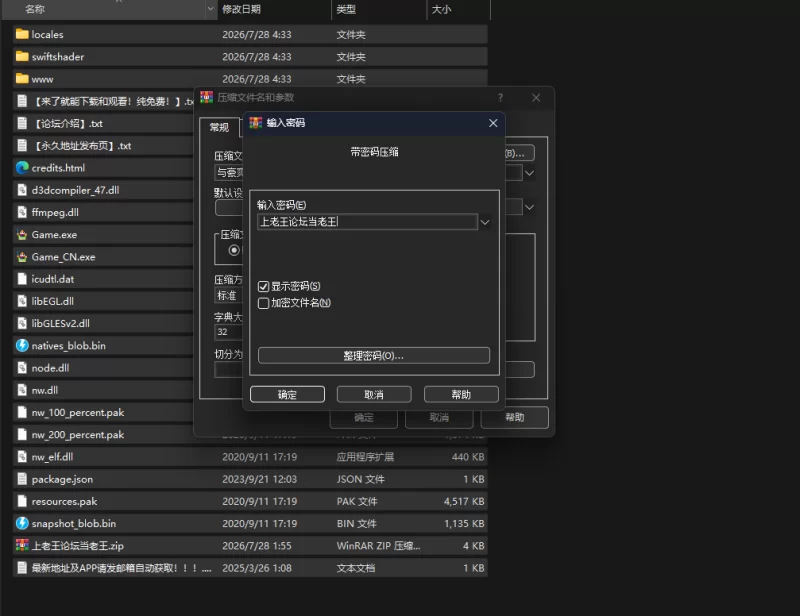Expand the archive name dropdown behind the dialog

pyautogui.click(x=530, y=173)
